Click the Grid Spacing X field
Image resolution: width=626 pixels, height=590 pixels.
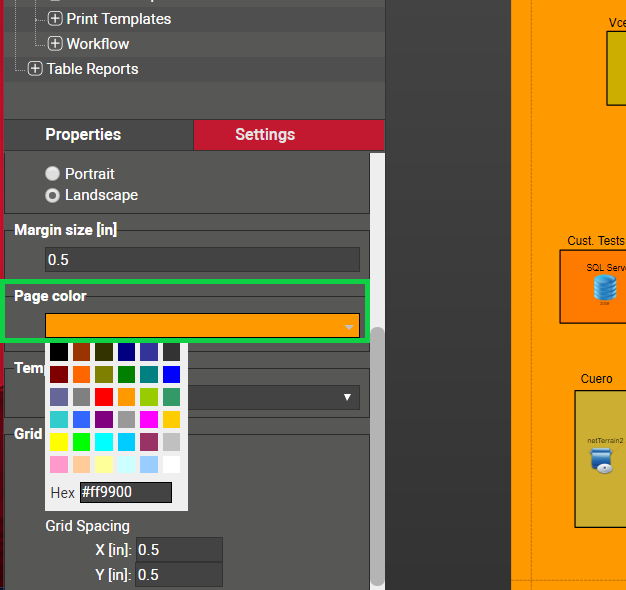179,550
